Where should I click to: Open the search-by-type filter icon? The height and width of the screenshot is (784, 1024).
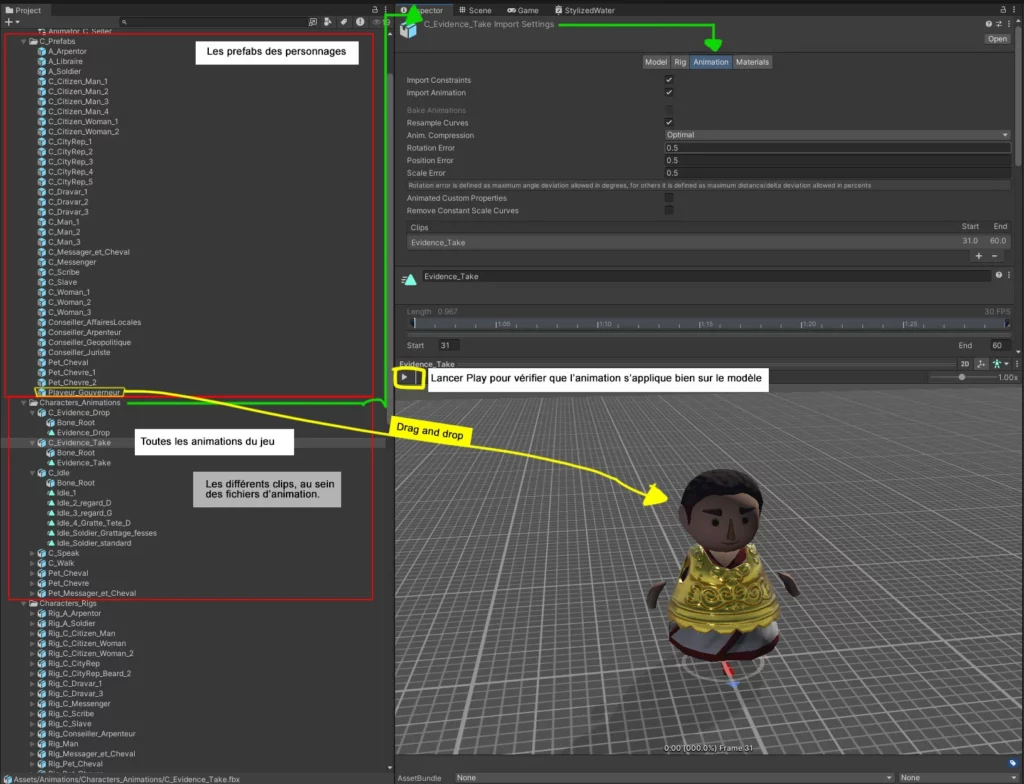pos(327,22)
